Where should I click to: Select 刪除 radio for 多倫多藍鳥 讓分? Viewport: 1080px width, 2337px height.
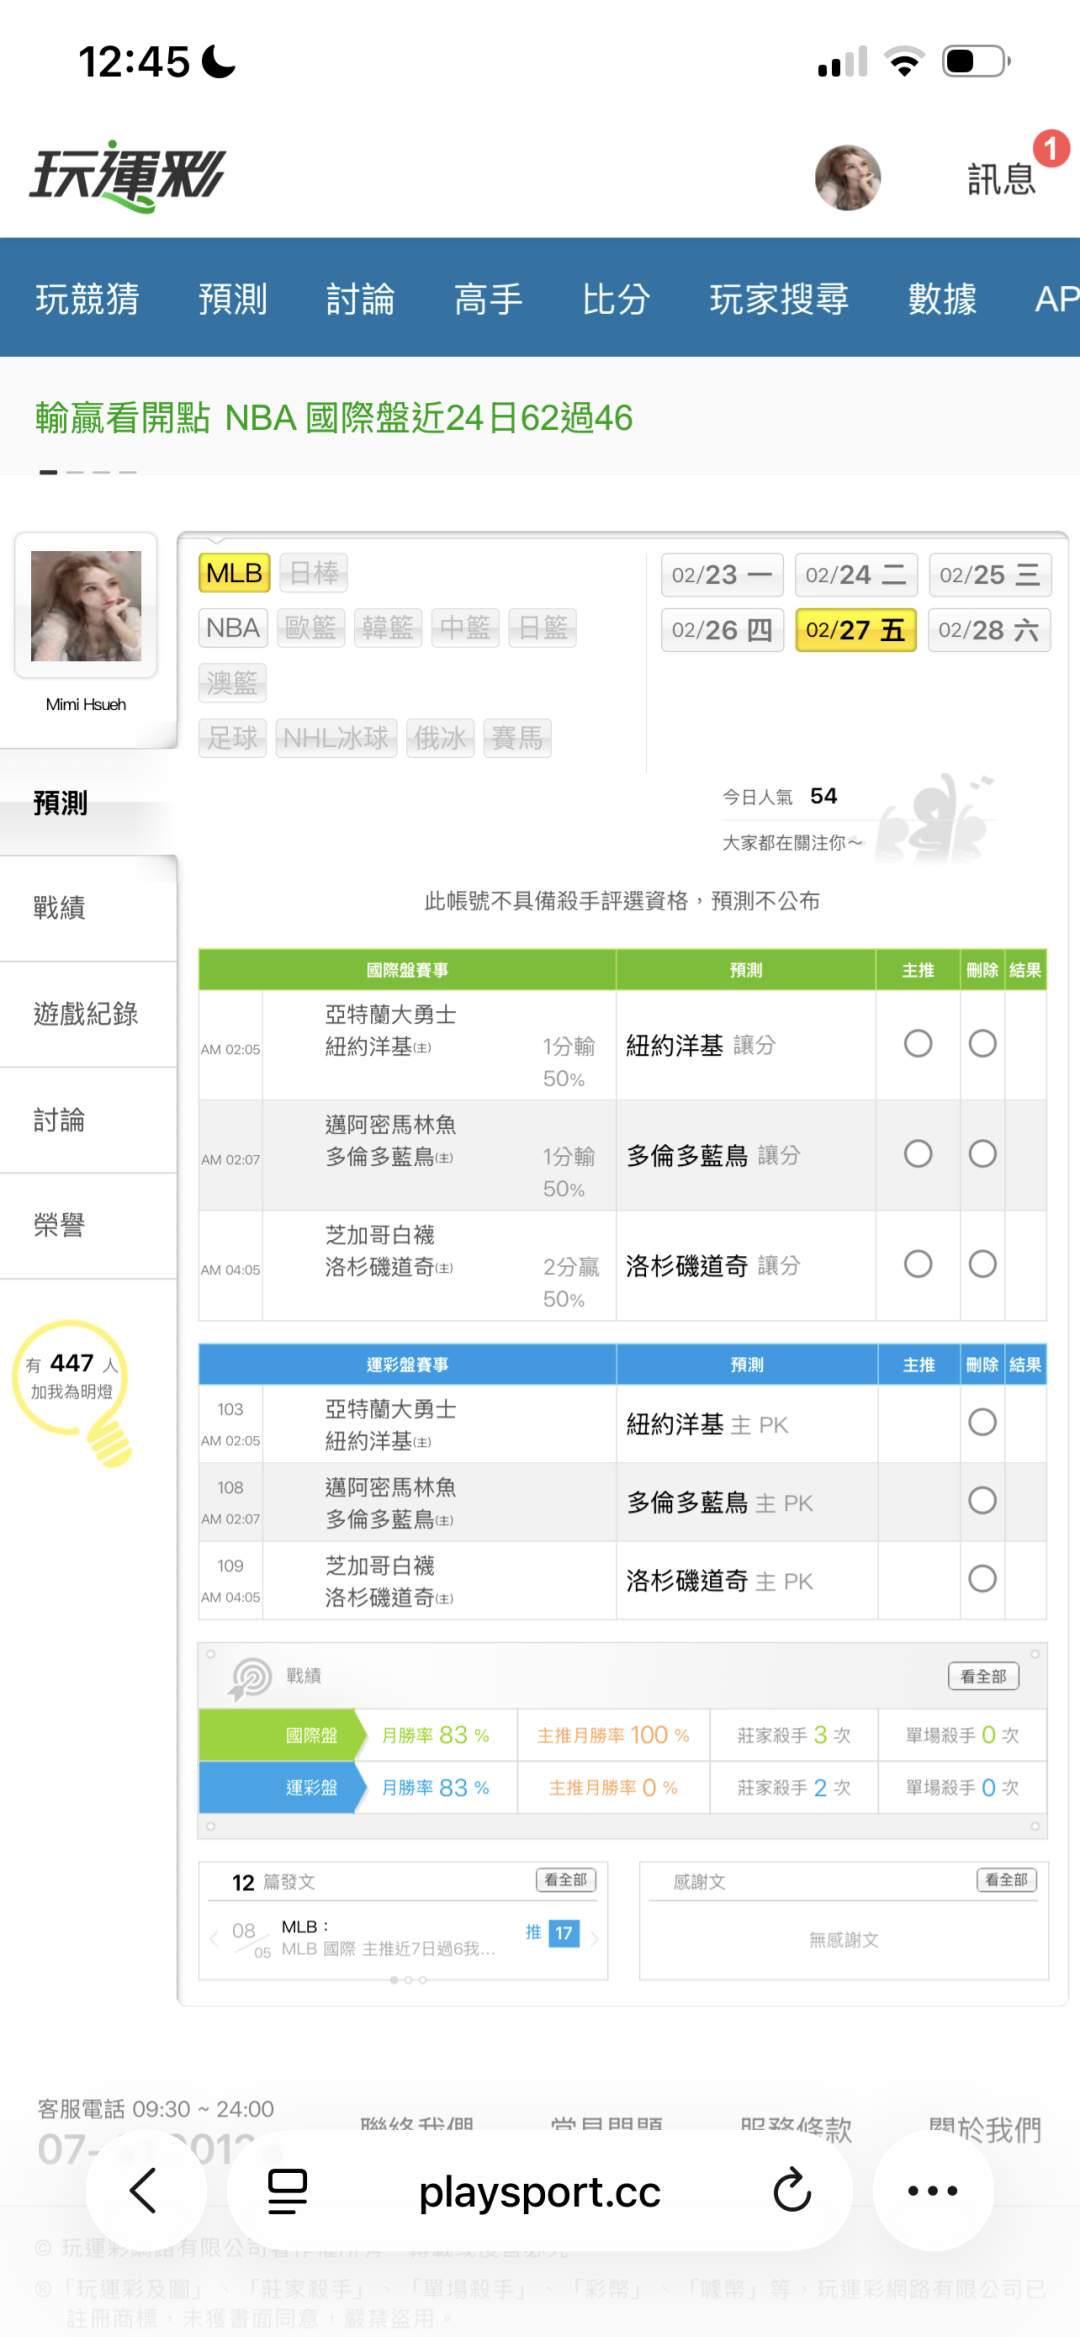click(982, 1154)
